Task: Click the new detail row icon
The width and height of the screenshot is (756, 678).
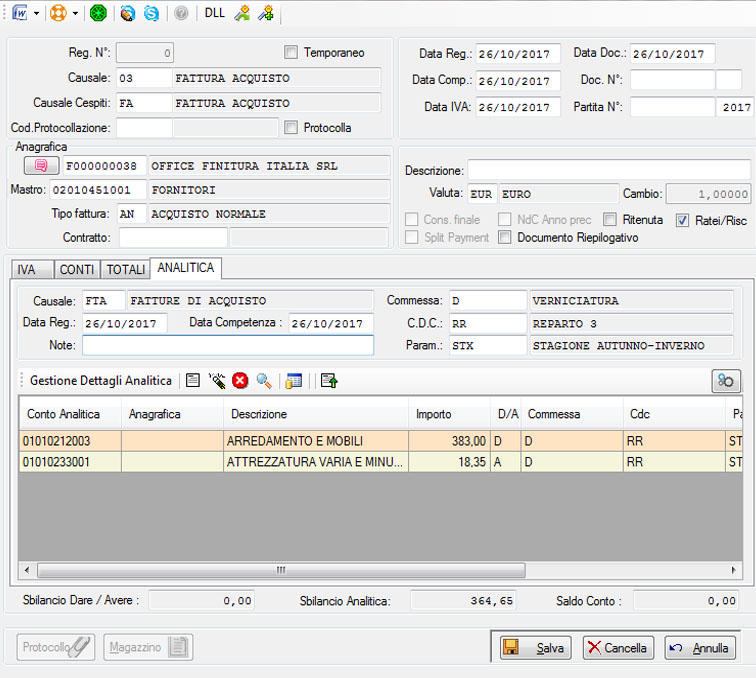Action: click(x=193, y=380)
